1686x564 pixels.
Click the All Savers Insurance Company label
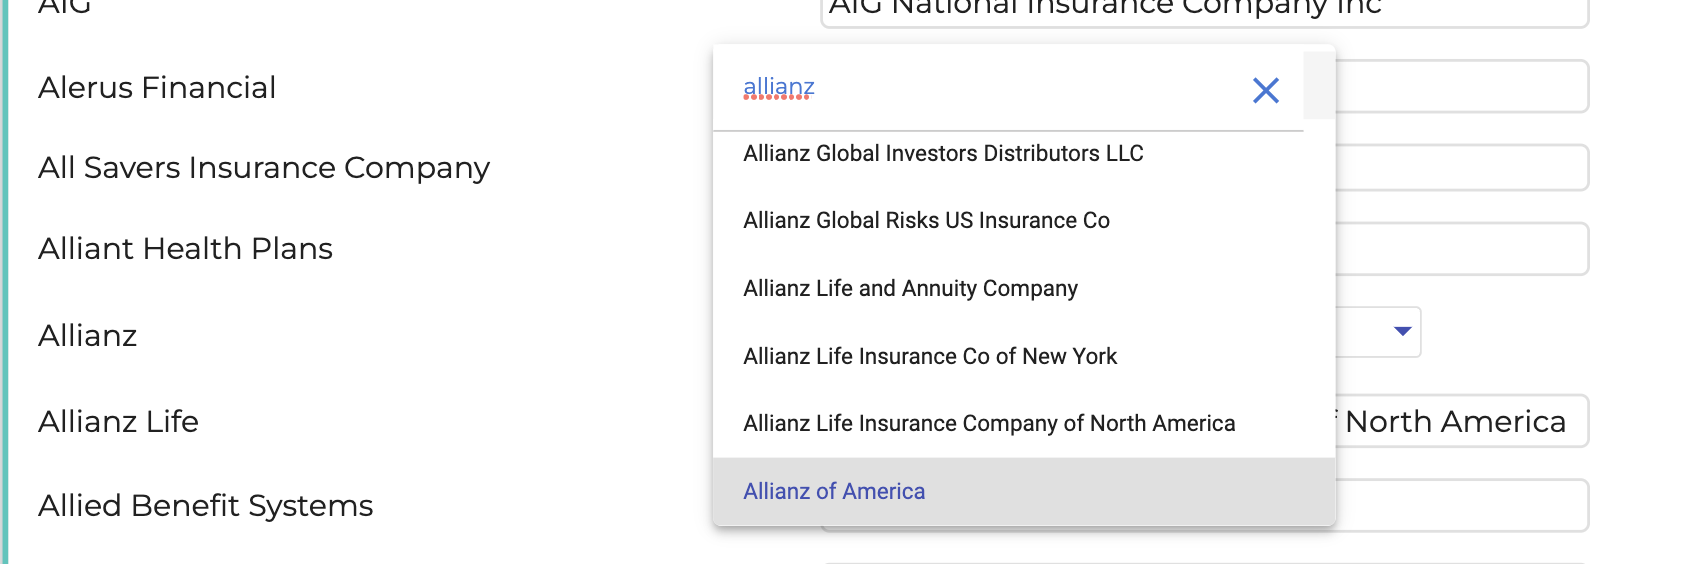click(264, 168)
